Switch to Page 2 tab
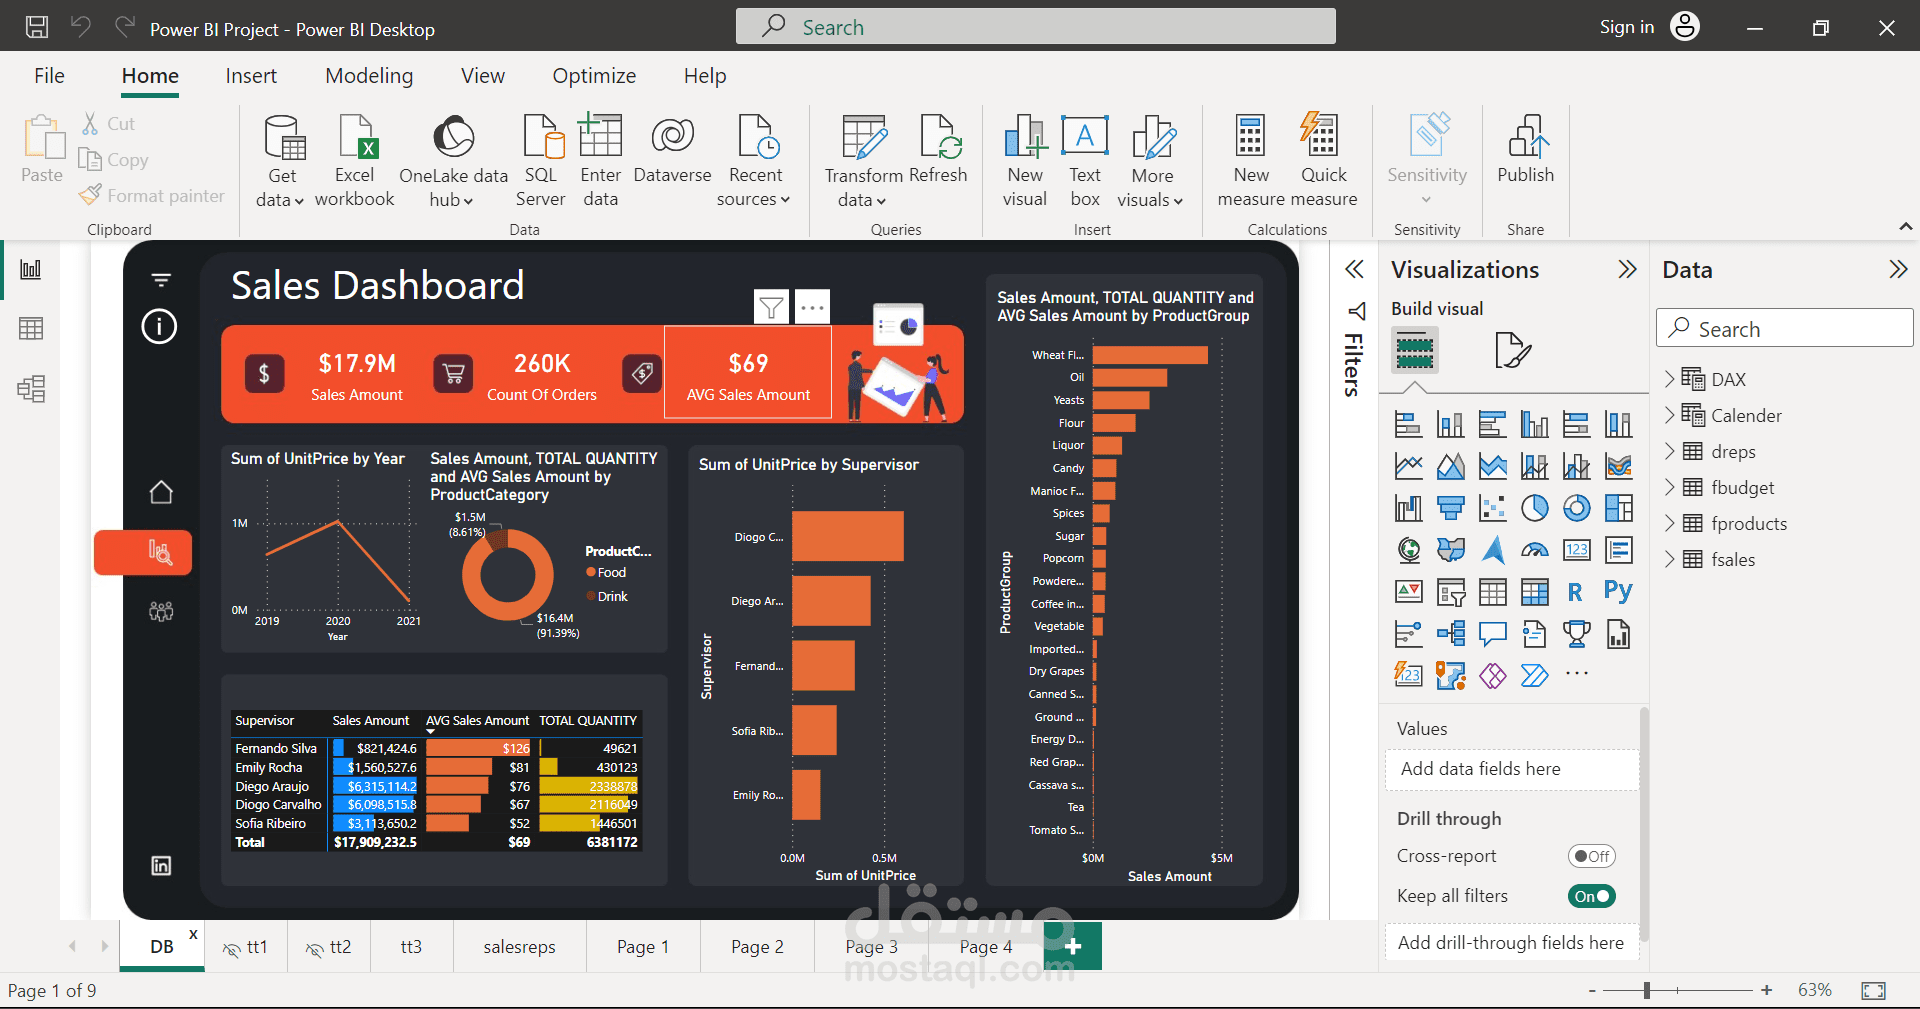 point(757,947)
